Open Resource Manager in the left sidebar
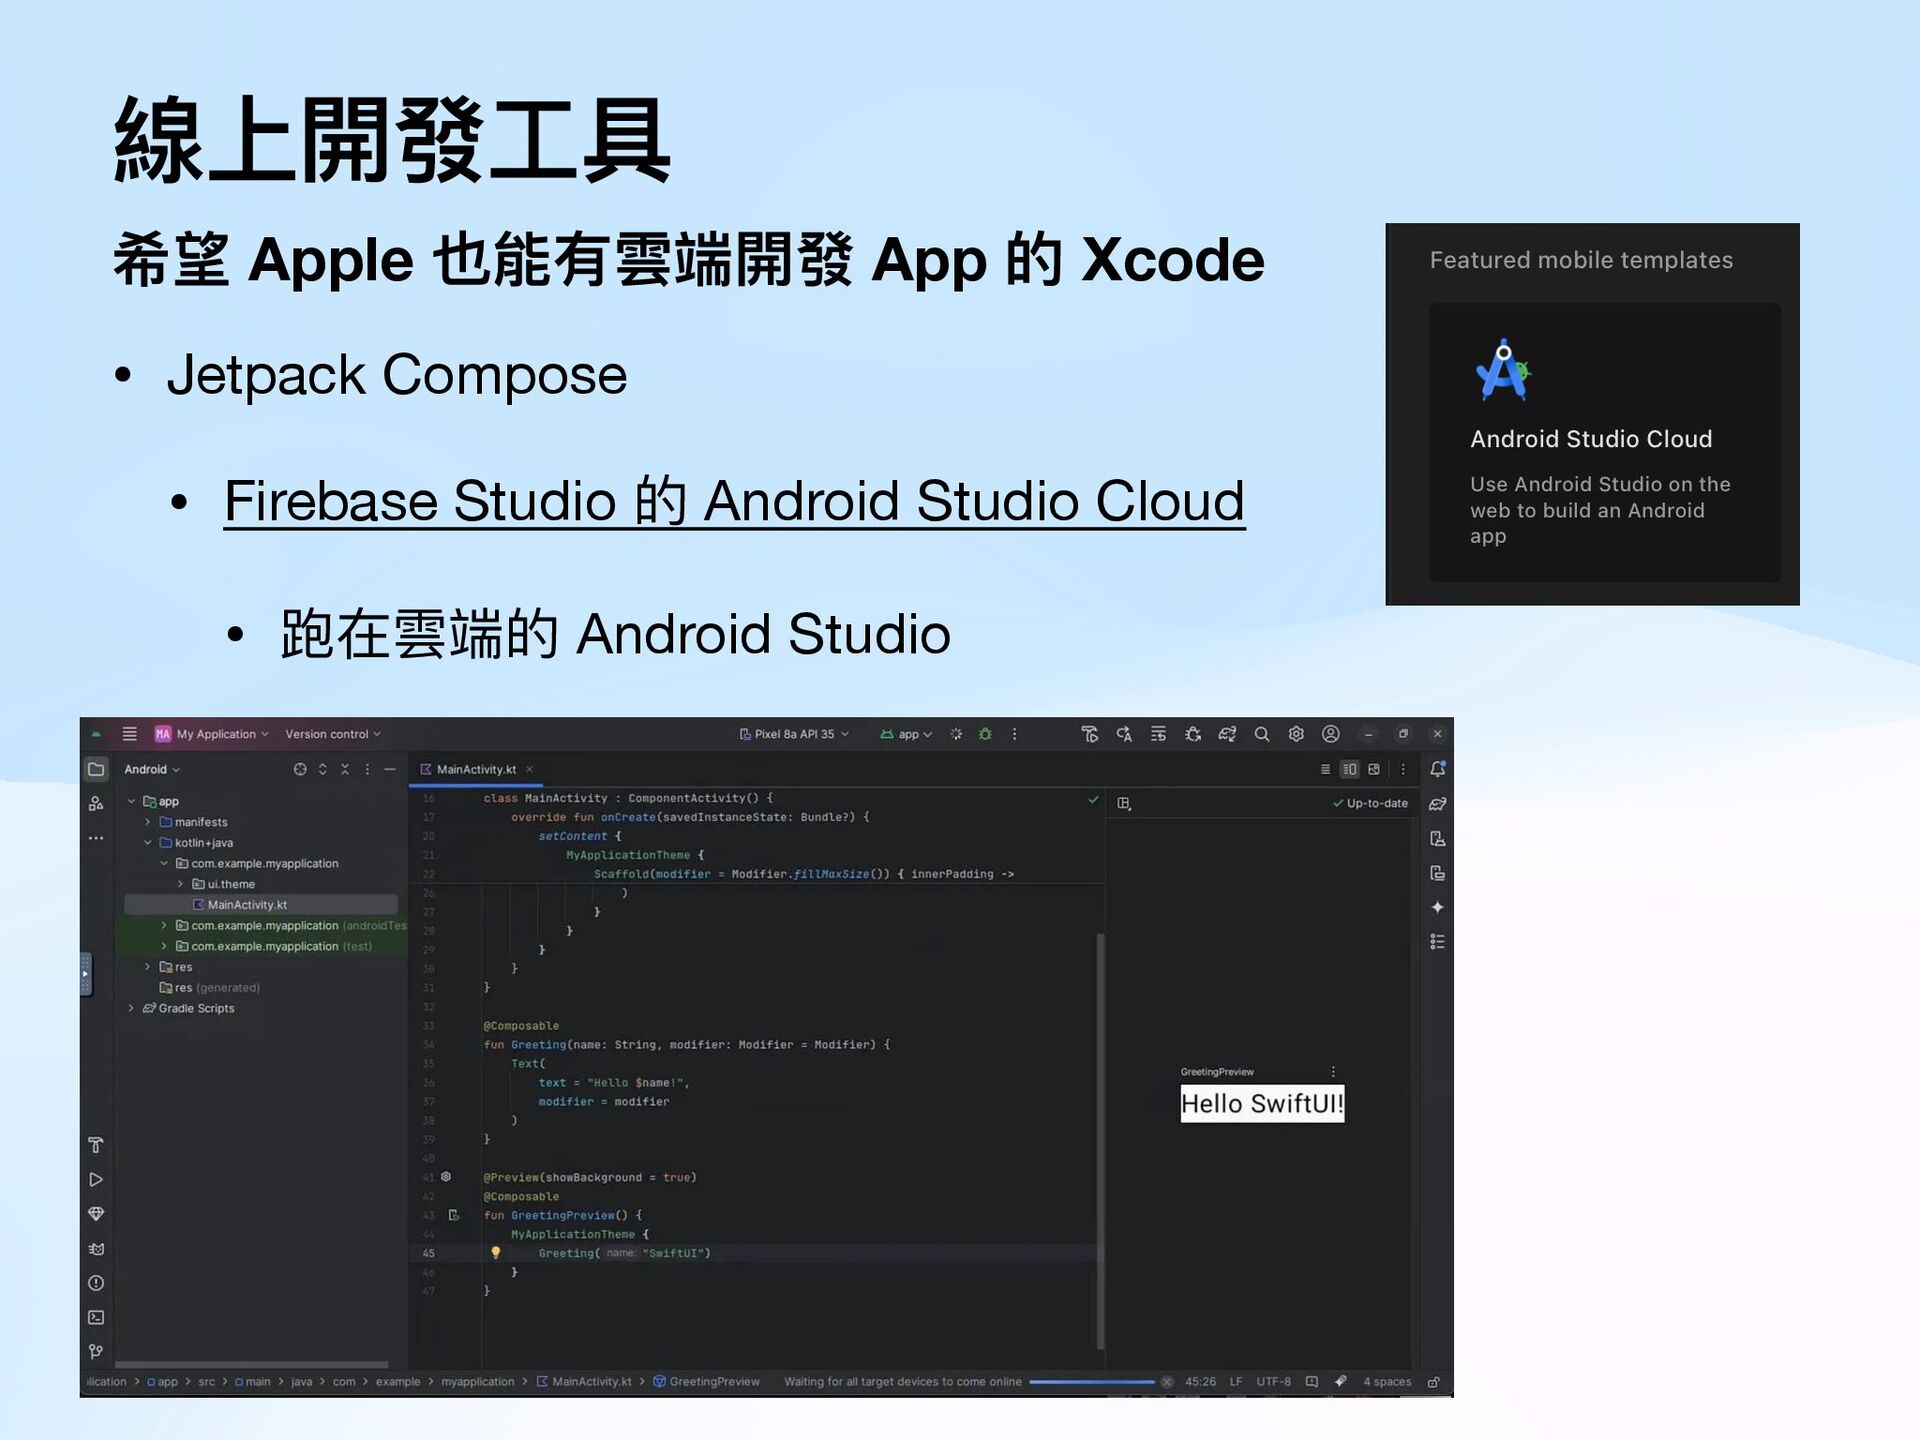The width and height of the screenshot is (1920, 1440). 96,803
